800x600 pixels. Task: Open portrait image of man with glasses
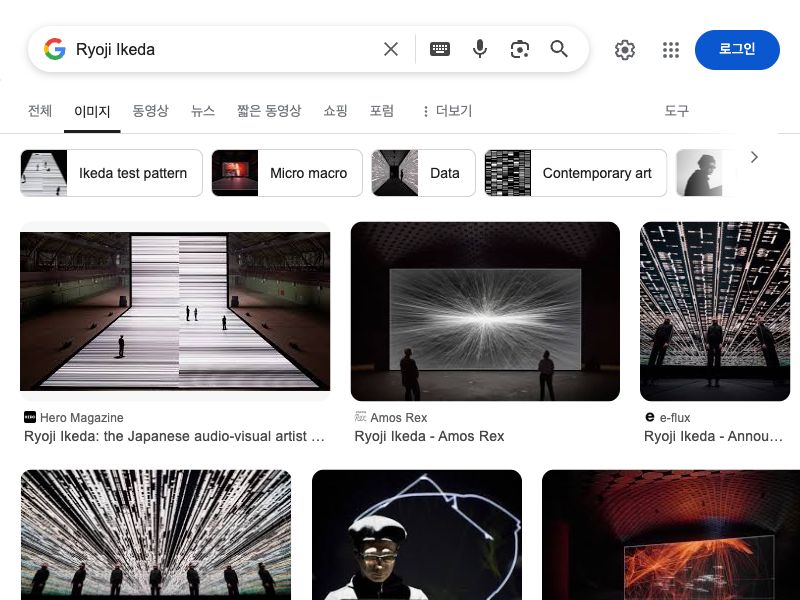pyautogui.click(x=417, y=535)
